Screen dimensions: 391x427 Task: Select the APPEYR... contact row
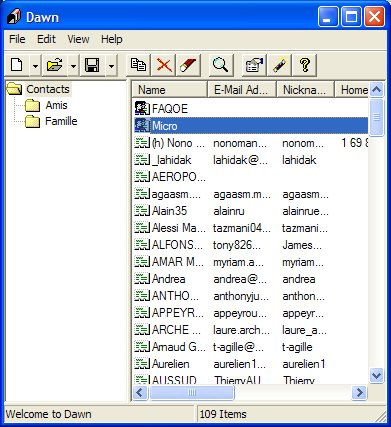[251, 313]
